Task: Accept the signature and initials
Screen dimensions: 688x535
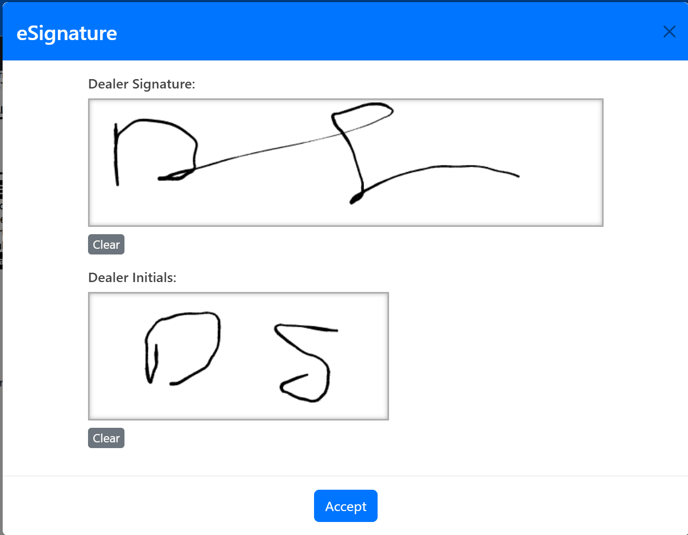Action: click(345, 506)
